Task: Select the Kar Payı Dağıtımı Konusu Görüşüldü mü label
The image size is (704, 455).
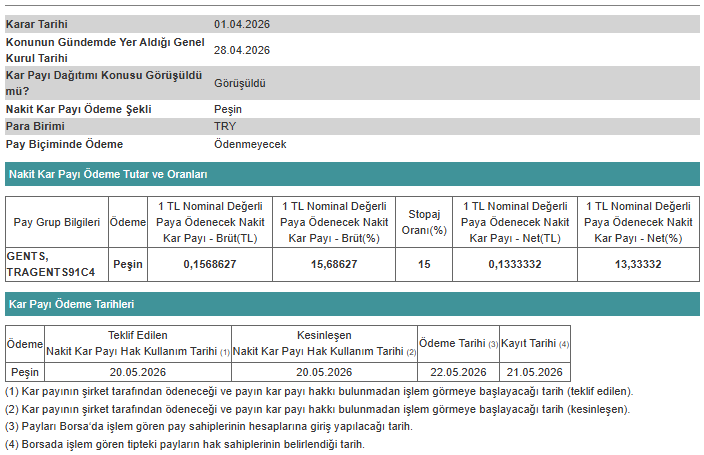Action: point(104,83)
